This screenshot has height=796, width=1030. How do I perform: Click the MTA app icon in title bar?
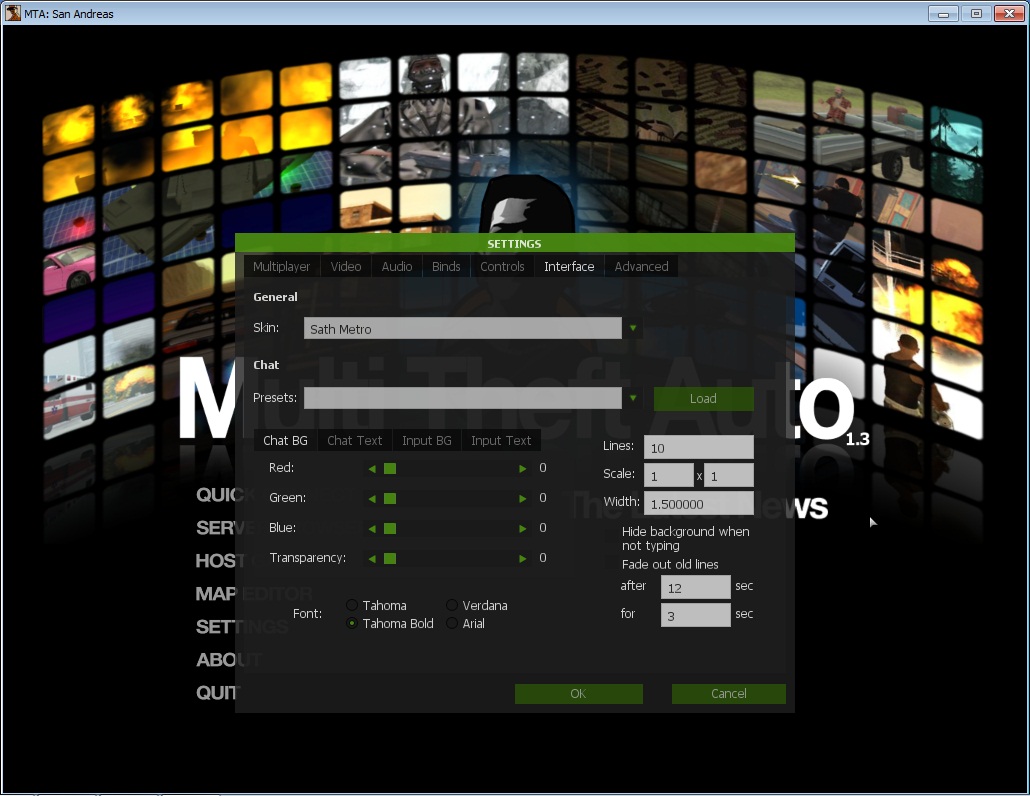13,13
